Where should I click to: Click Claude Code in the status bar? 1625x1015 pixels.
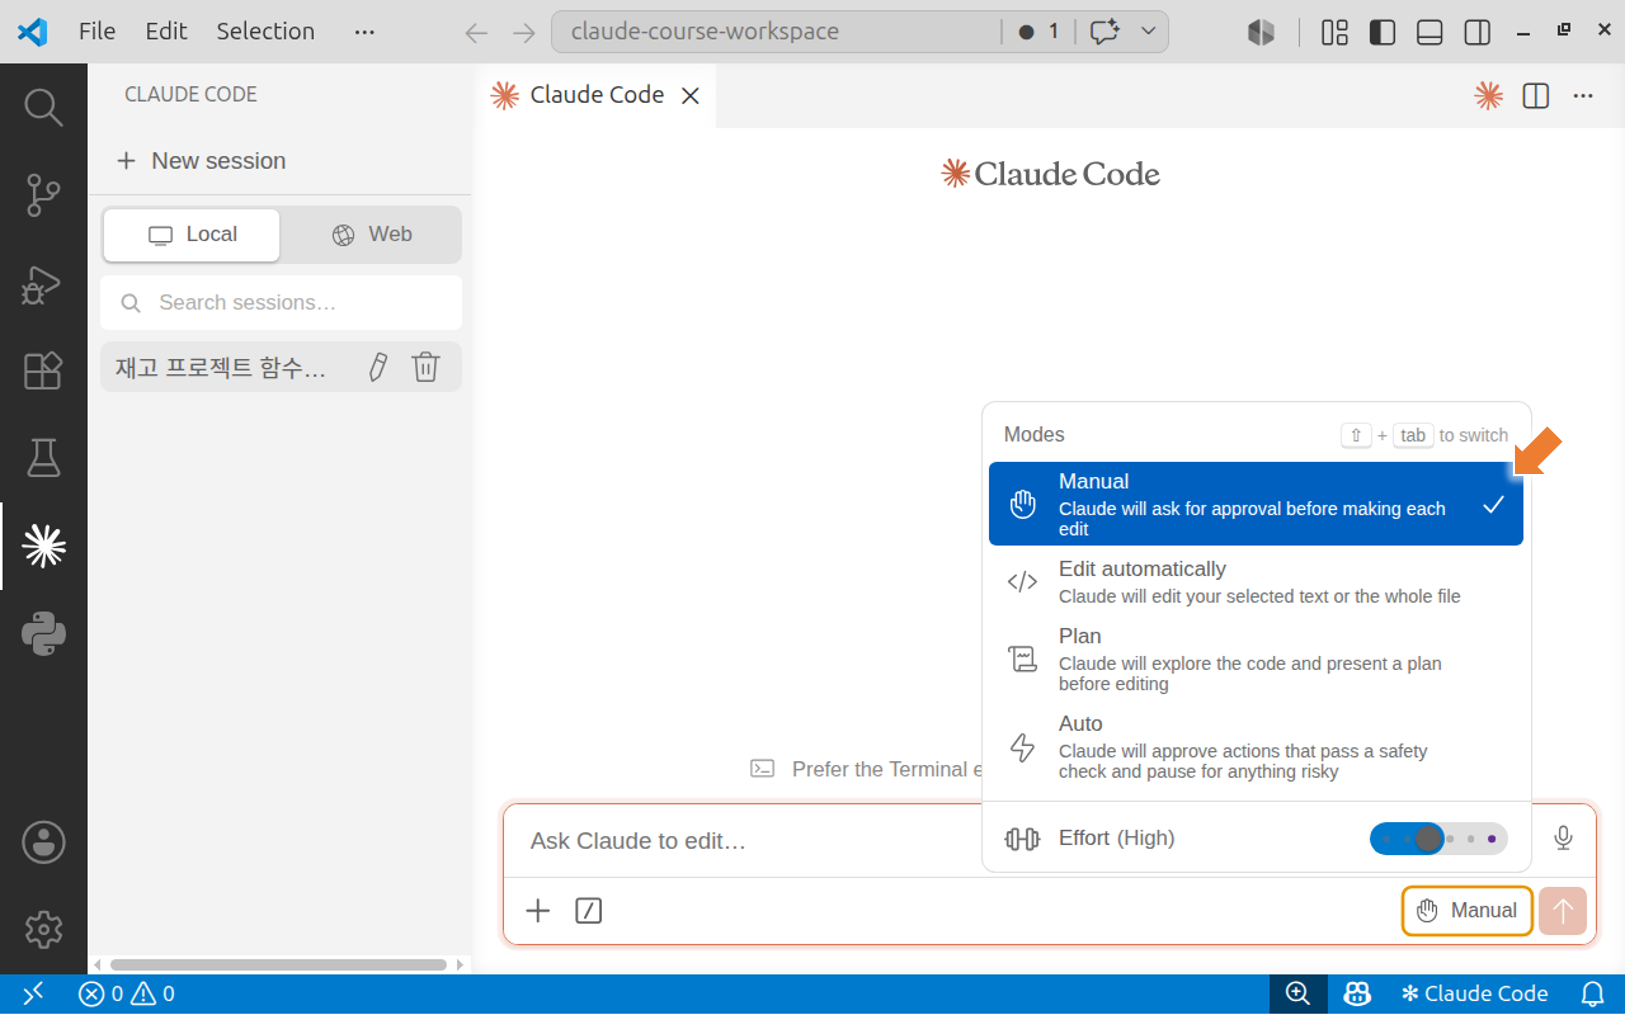1475,994
